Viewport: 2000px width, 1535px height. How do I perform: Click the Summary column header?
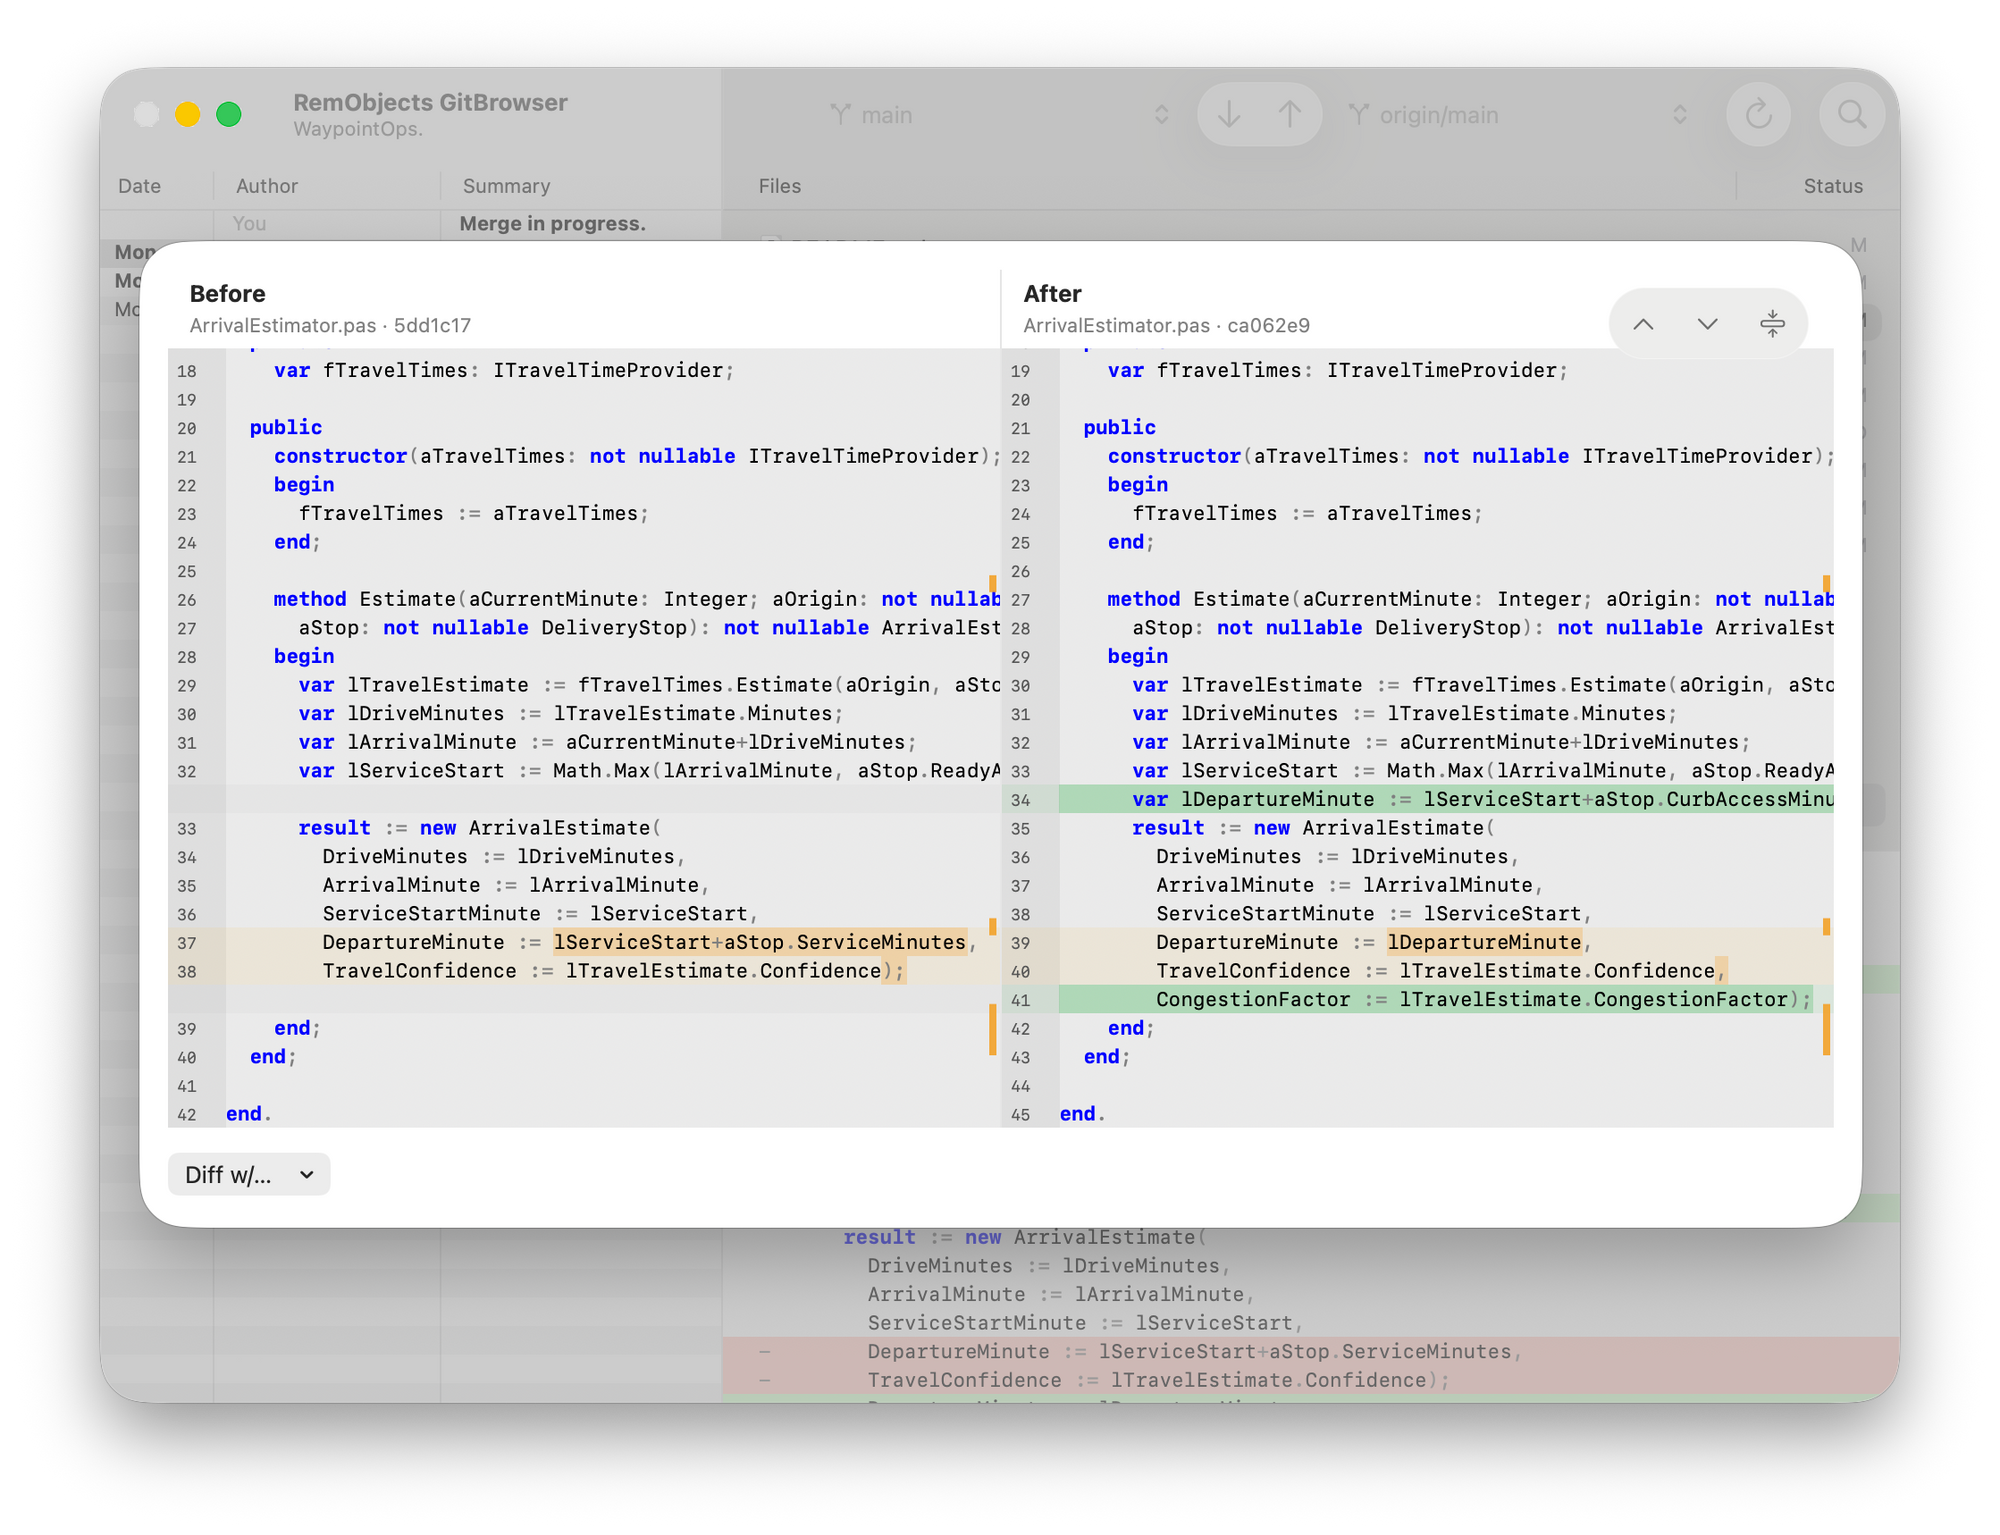coord(506,186)
